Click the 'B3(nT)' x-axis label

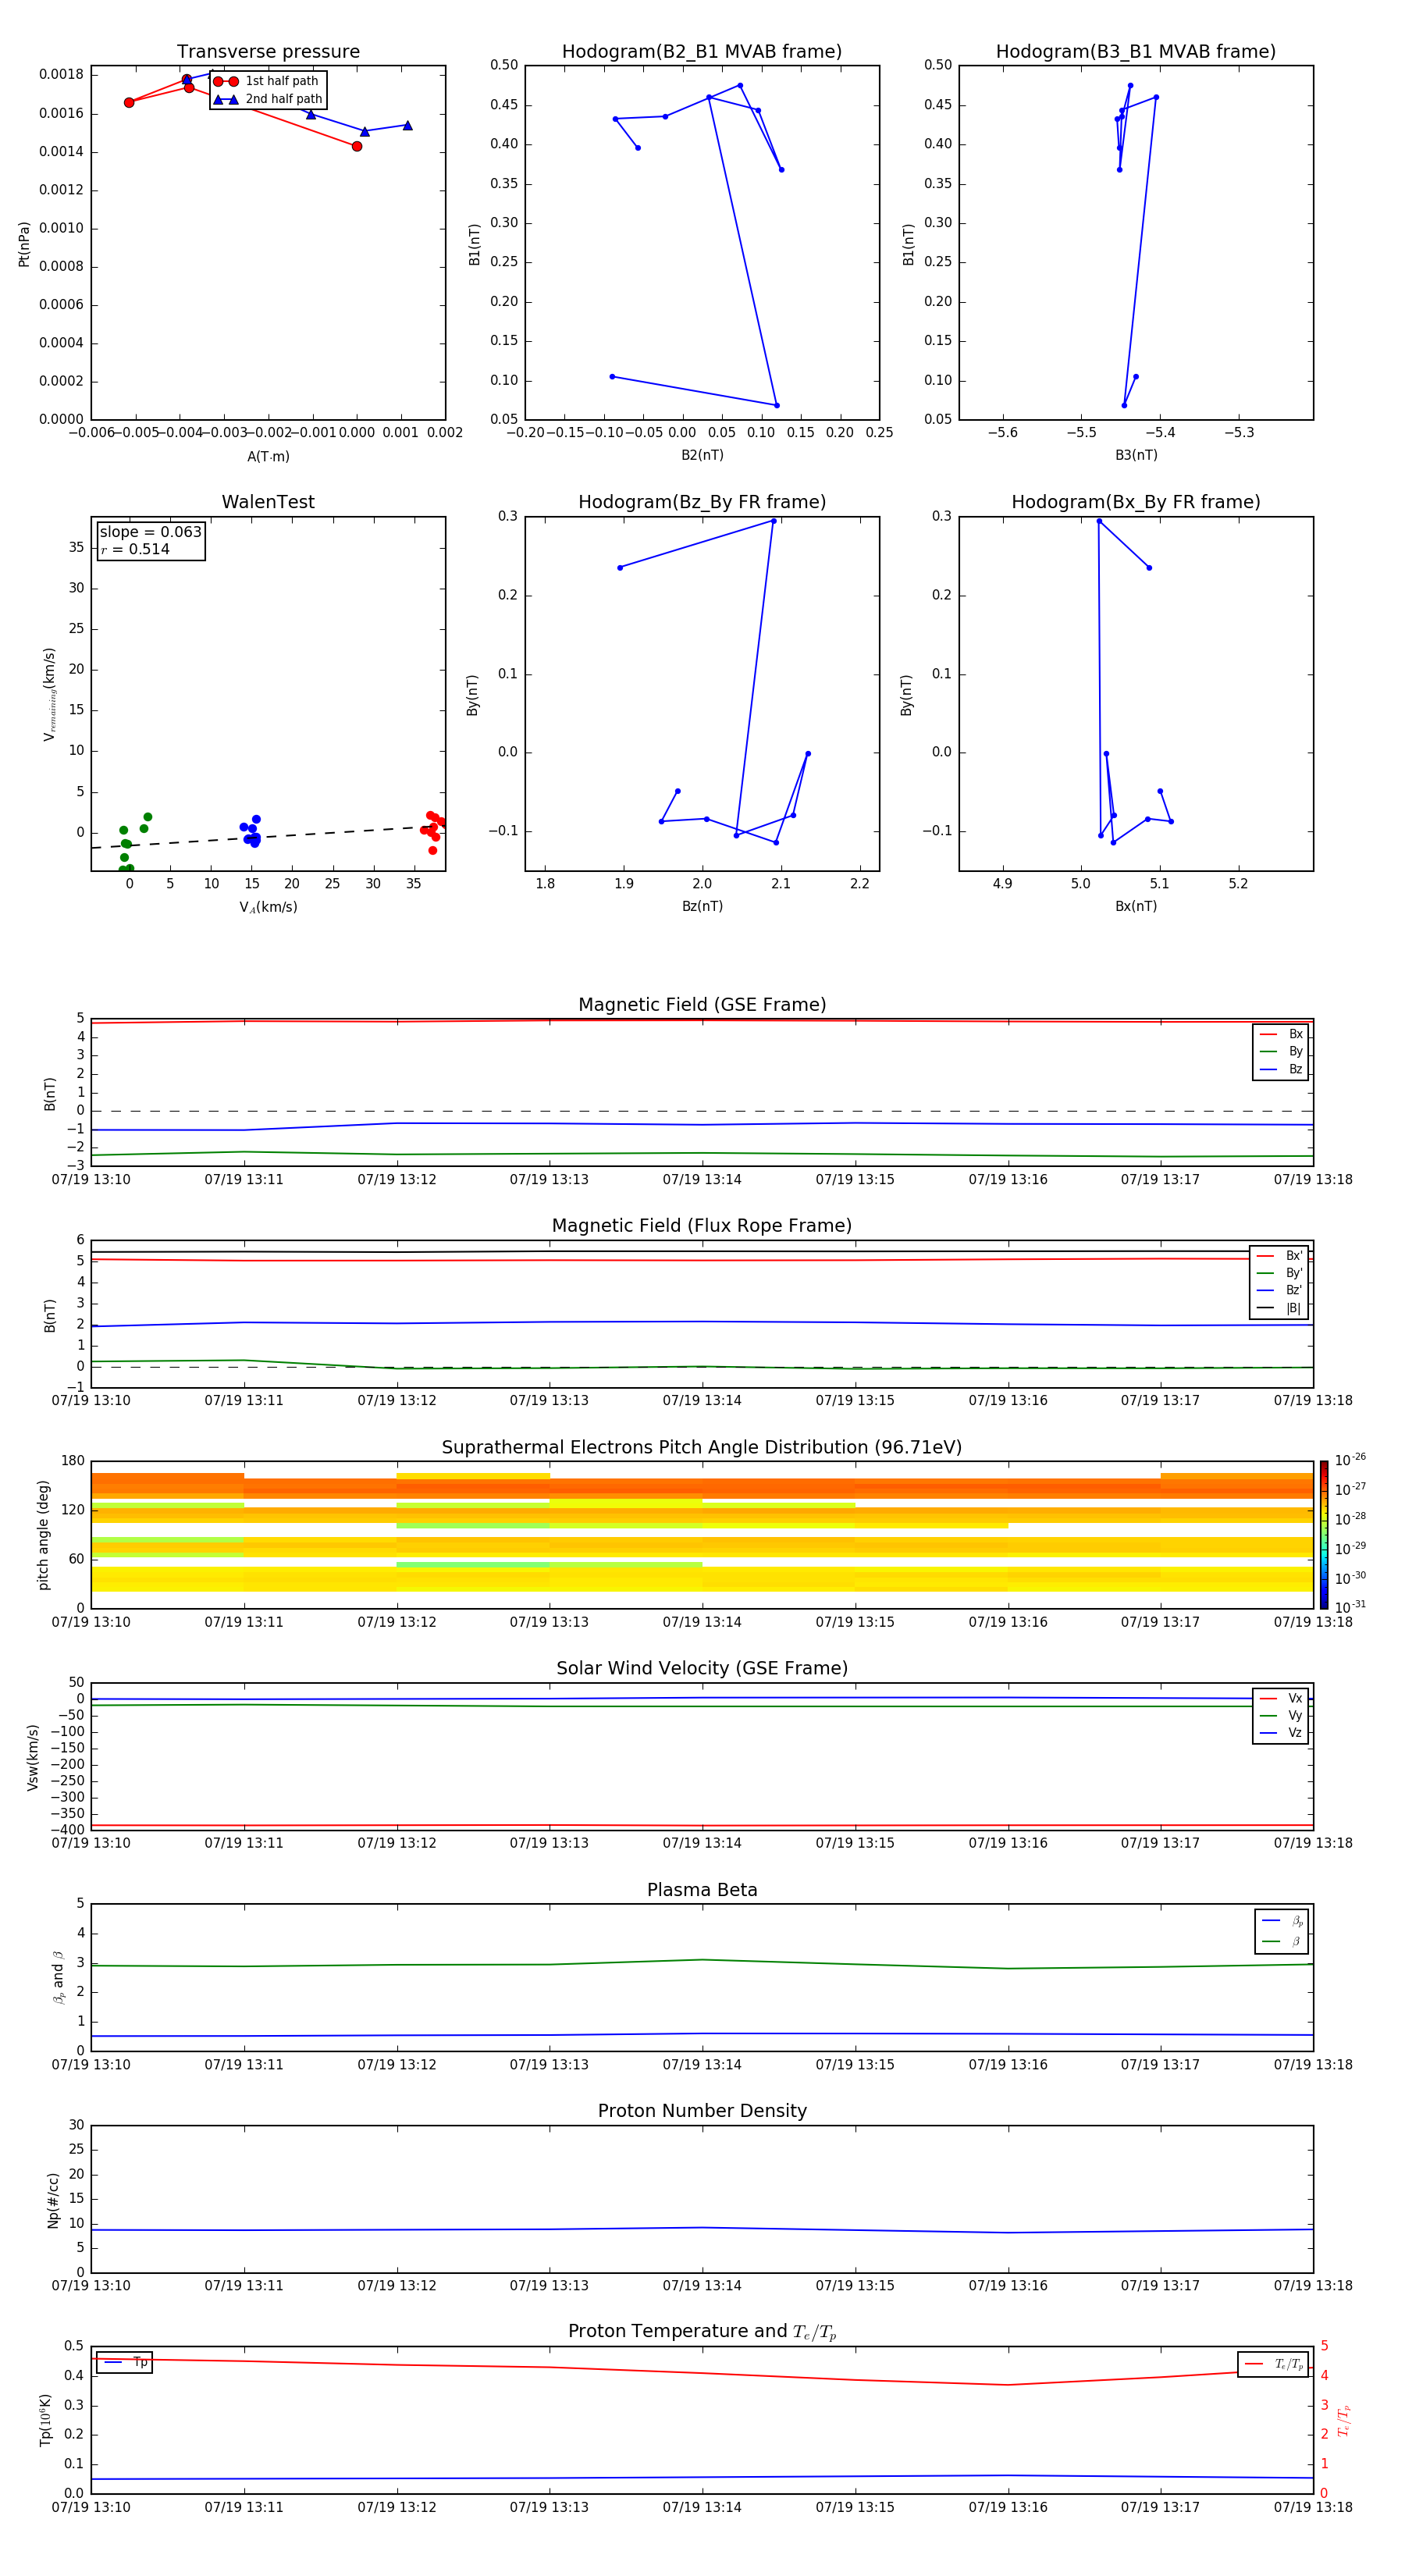(x=1136, y=455)
